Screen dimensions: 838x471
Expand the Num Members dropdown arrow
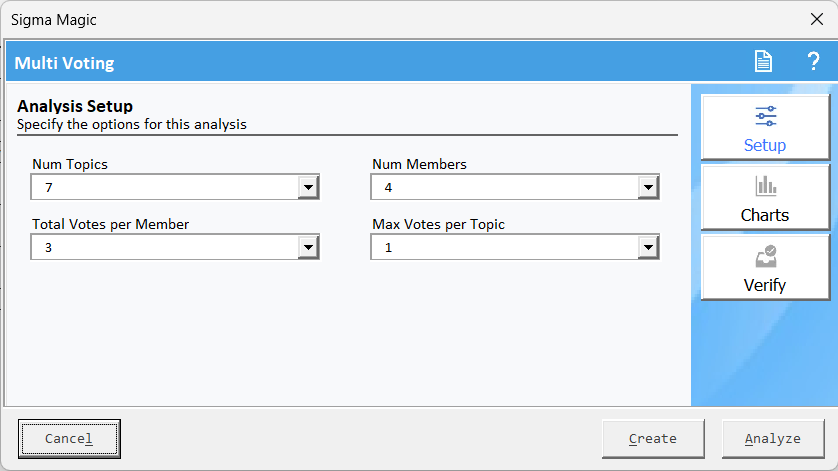coord(648,187)
